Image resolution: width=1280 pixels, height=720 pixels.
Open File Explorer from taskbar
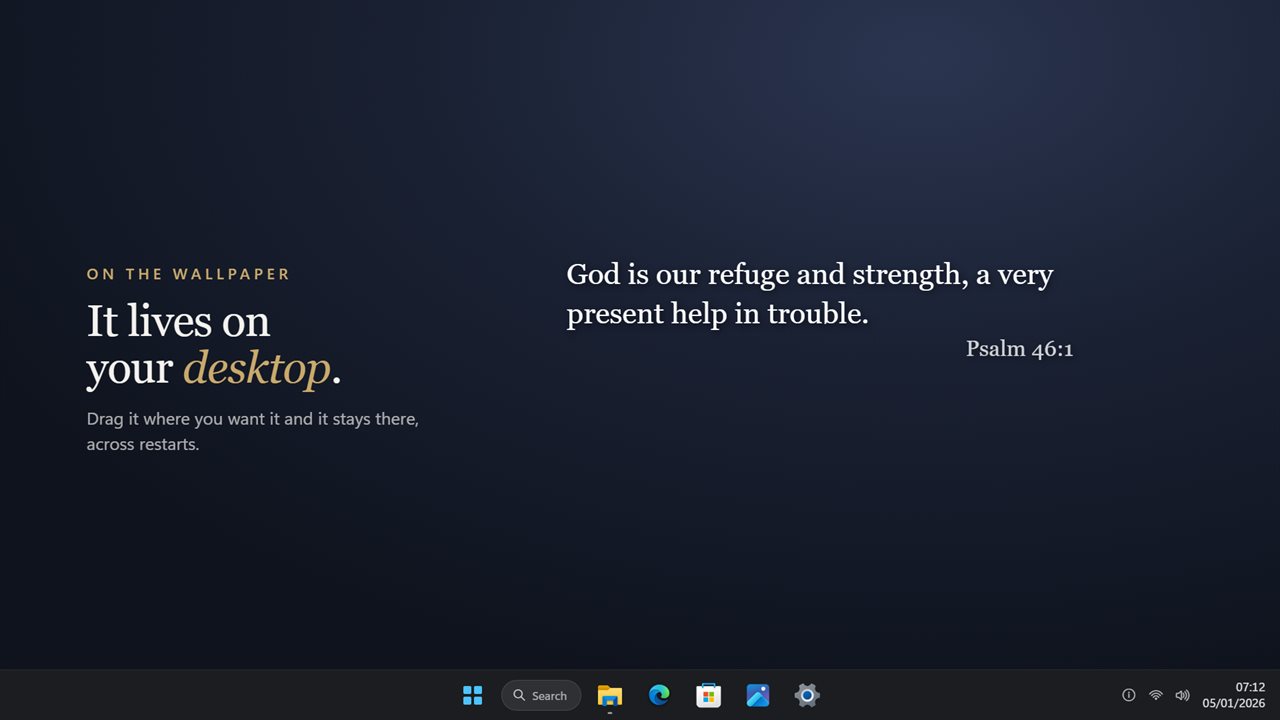point(610,695)
